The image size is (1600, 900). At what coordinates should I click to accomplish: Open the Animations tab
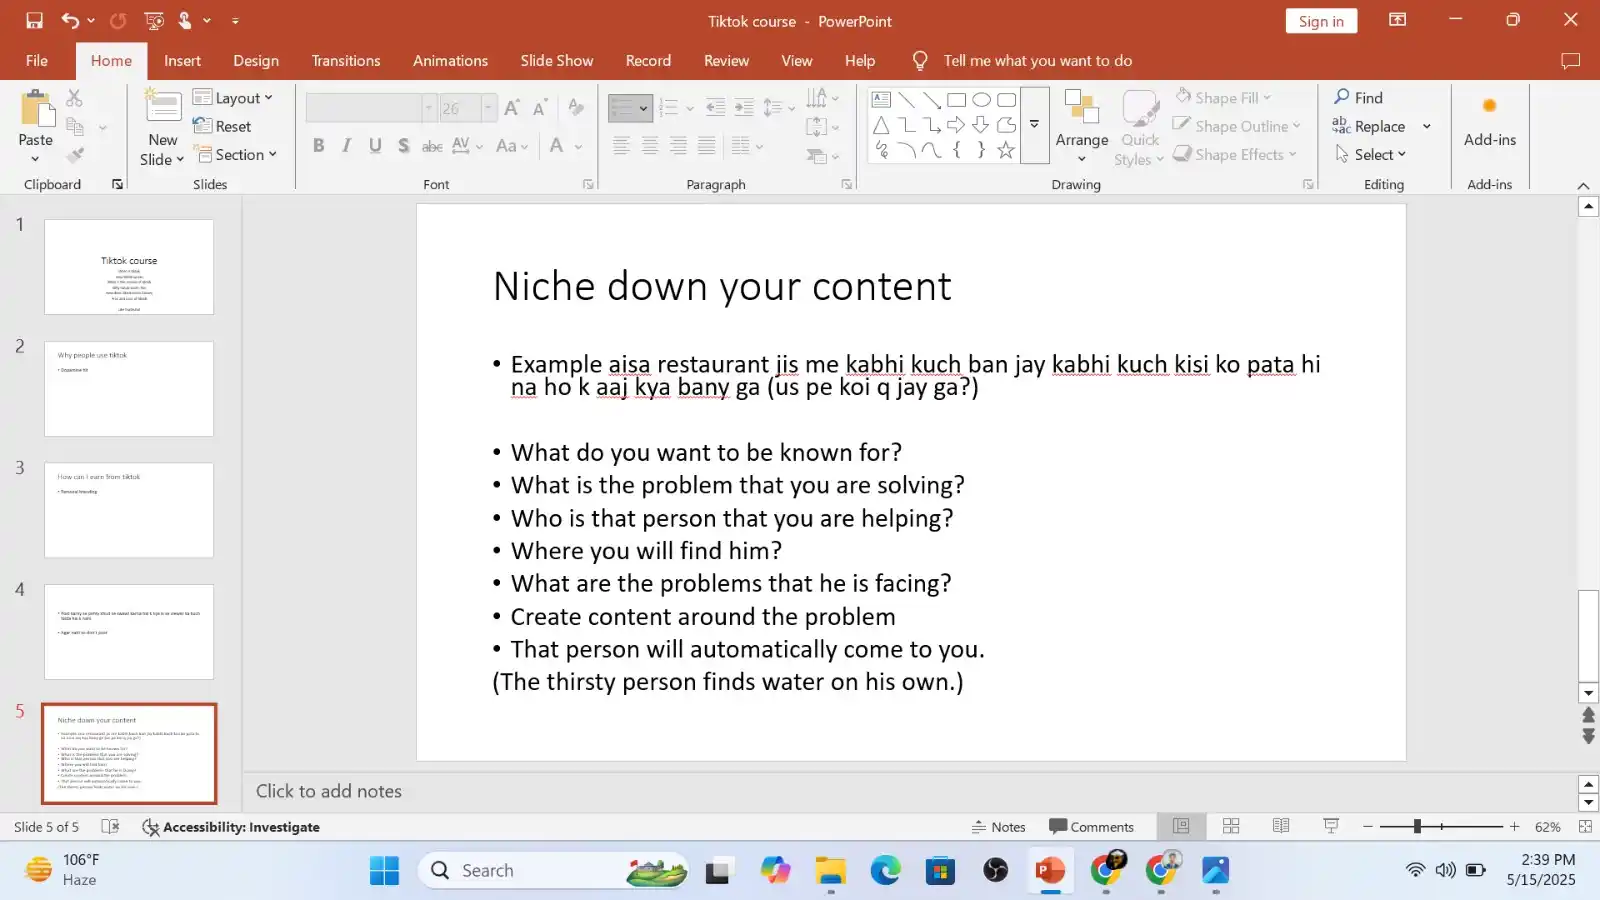451,61
